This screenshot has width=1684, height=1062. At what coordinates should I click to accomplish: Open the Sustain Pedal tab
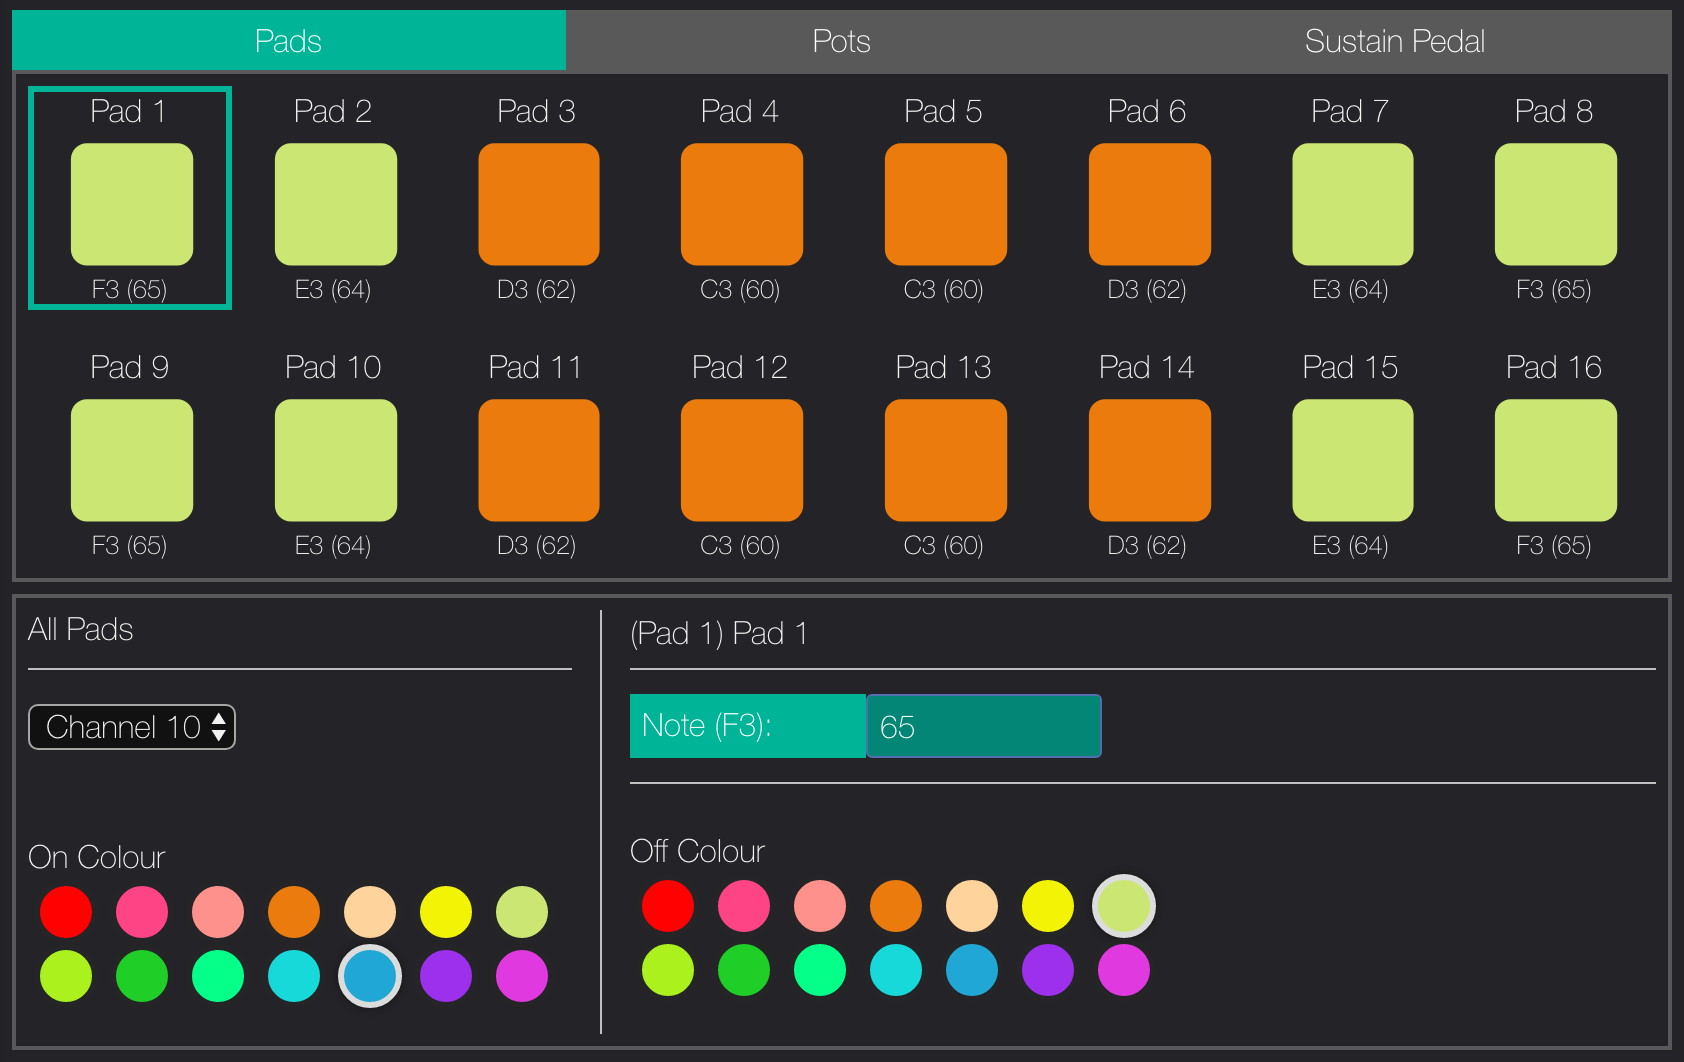pyautogui.click(x=1394, y=41)
